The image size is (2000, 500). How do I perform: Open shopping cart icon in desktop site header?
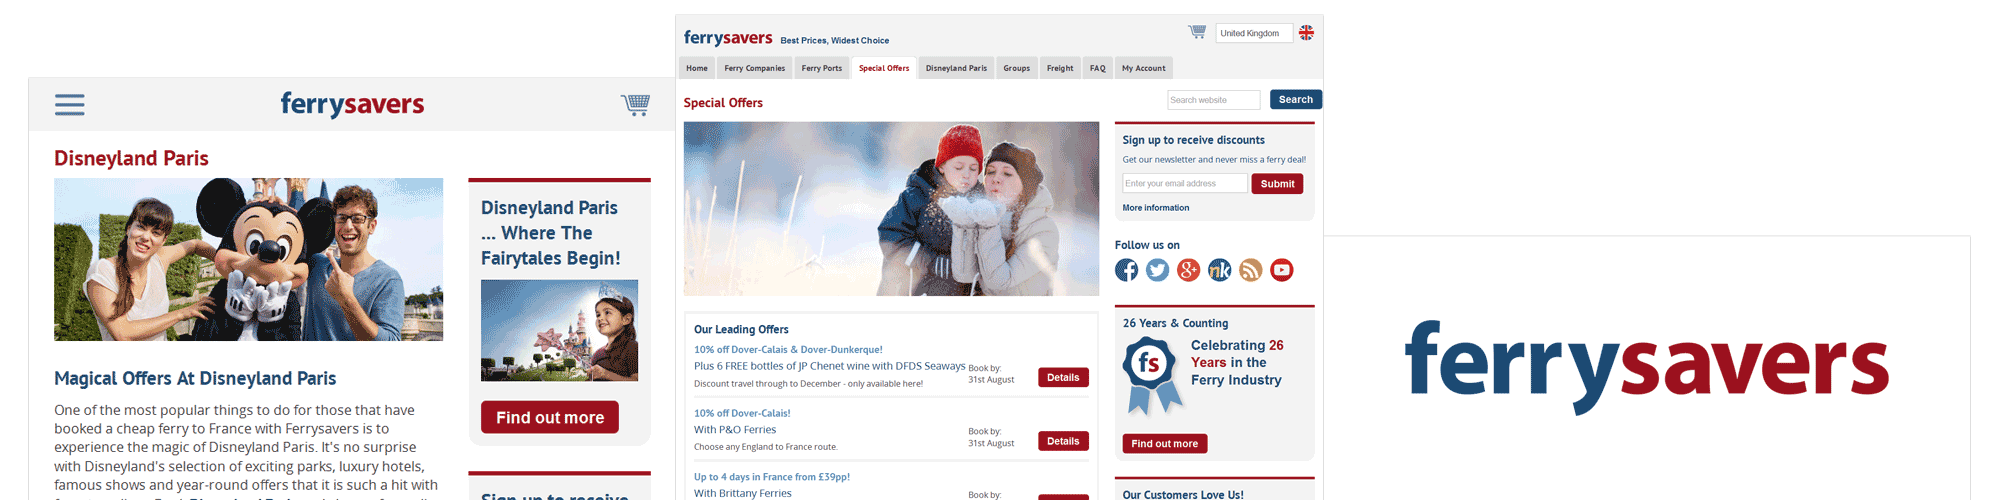(x=1197, y=32)
